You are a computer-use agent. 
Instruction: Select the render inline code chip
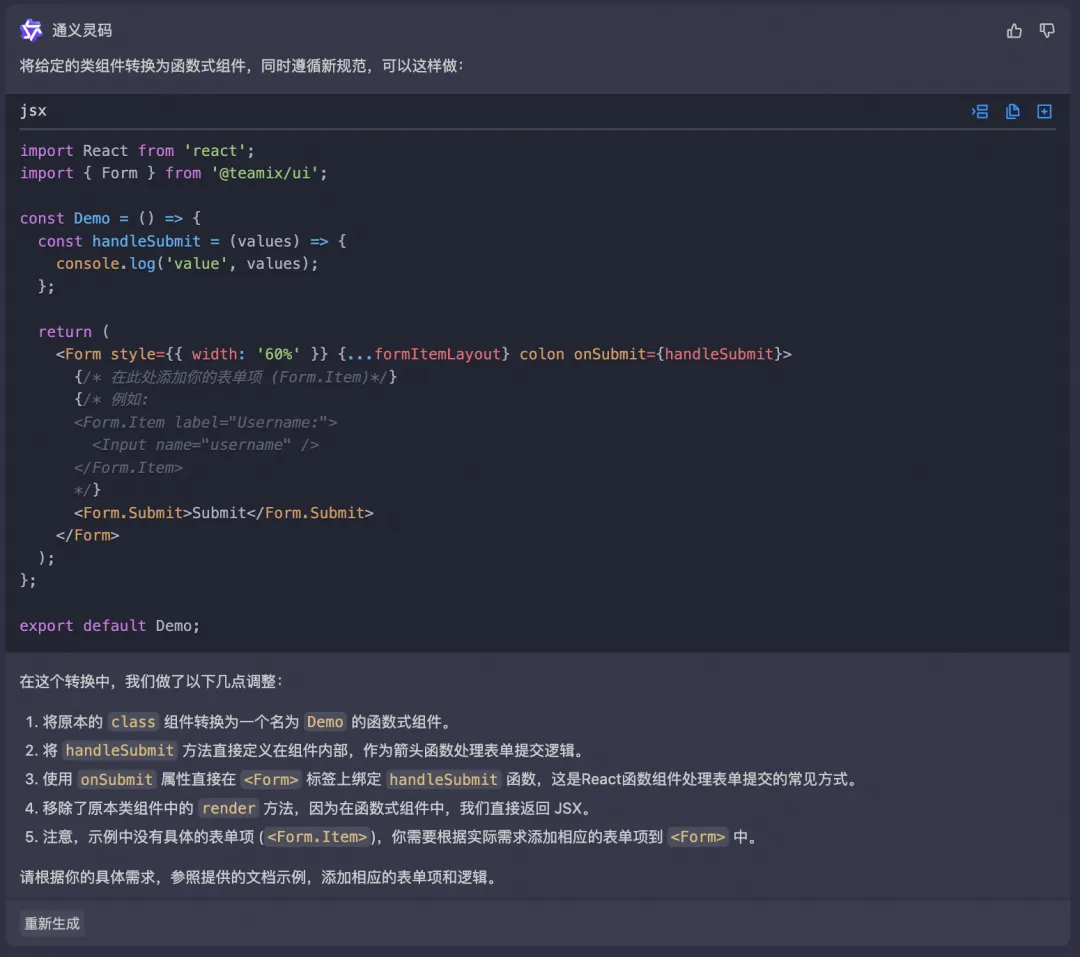click(x=228, y=809)
